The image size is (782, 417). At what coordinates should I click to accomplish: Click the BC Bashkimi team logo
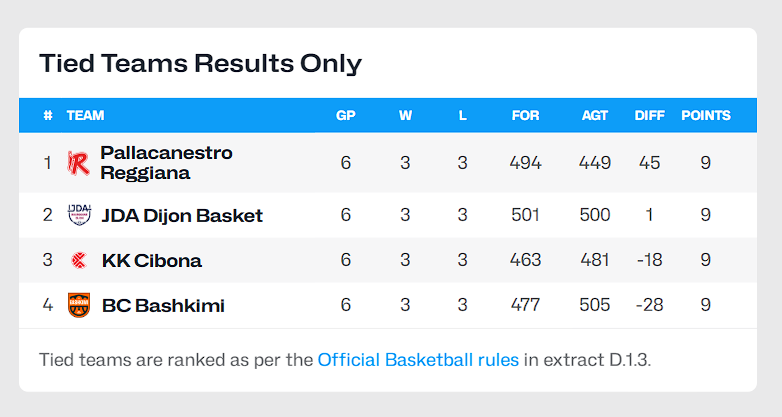[79, 305]
